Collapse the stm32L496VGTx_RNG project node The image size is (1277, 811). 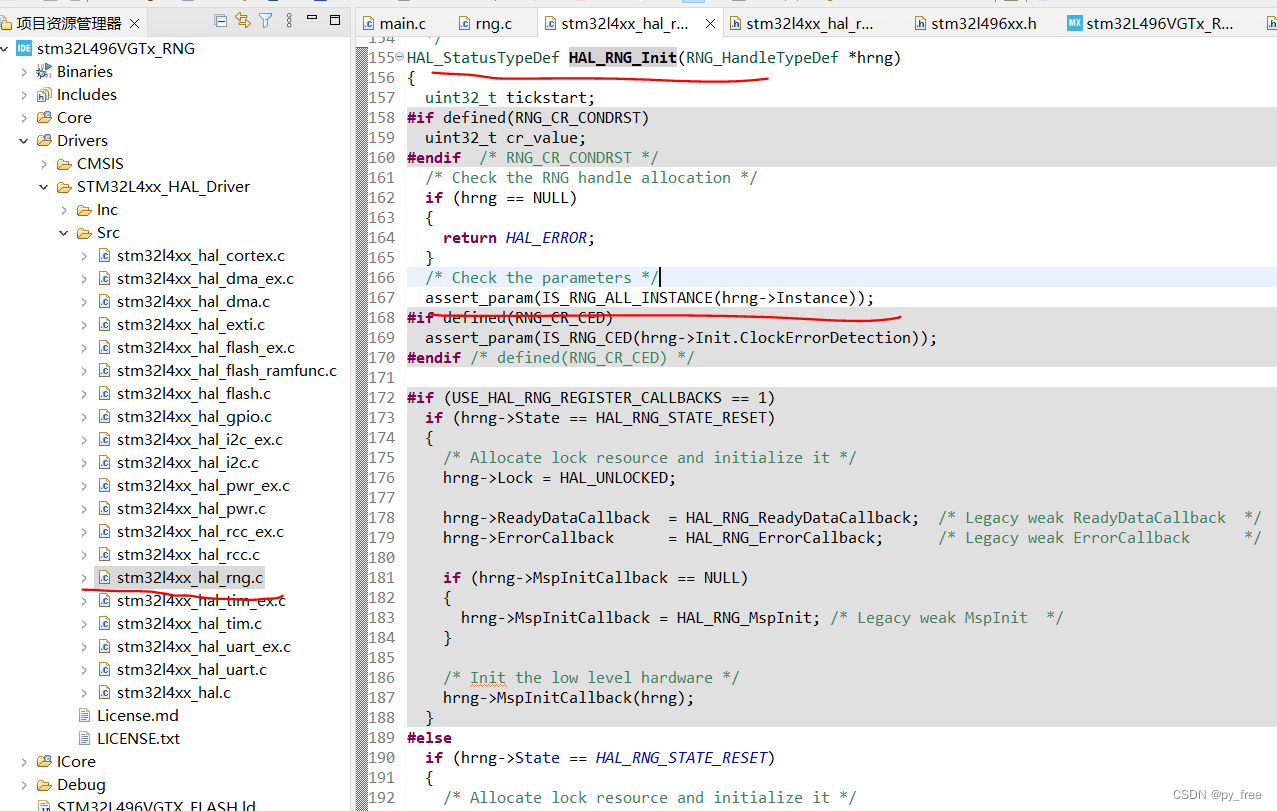point(5,48)
